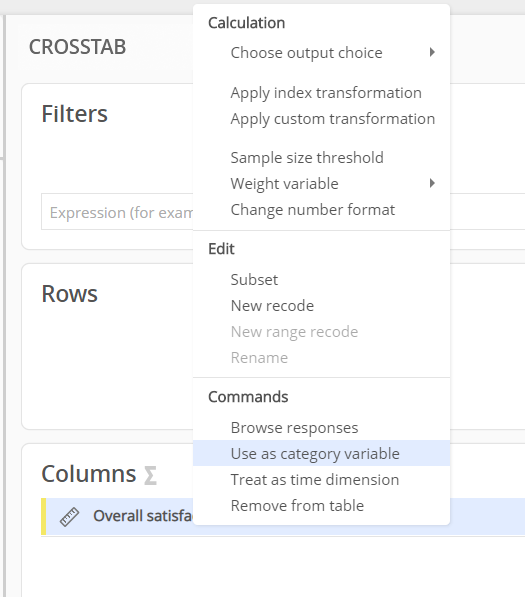Expand the Weight variable submenu arrow

[x=432, y=183]
